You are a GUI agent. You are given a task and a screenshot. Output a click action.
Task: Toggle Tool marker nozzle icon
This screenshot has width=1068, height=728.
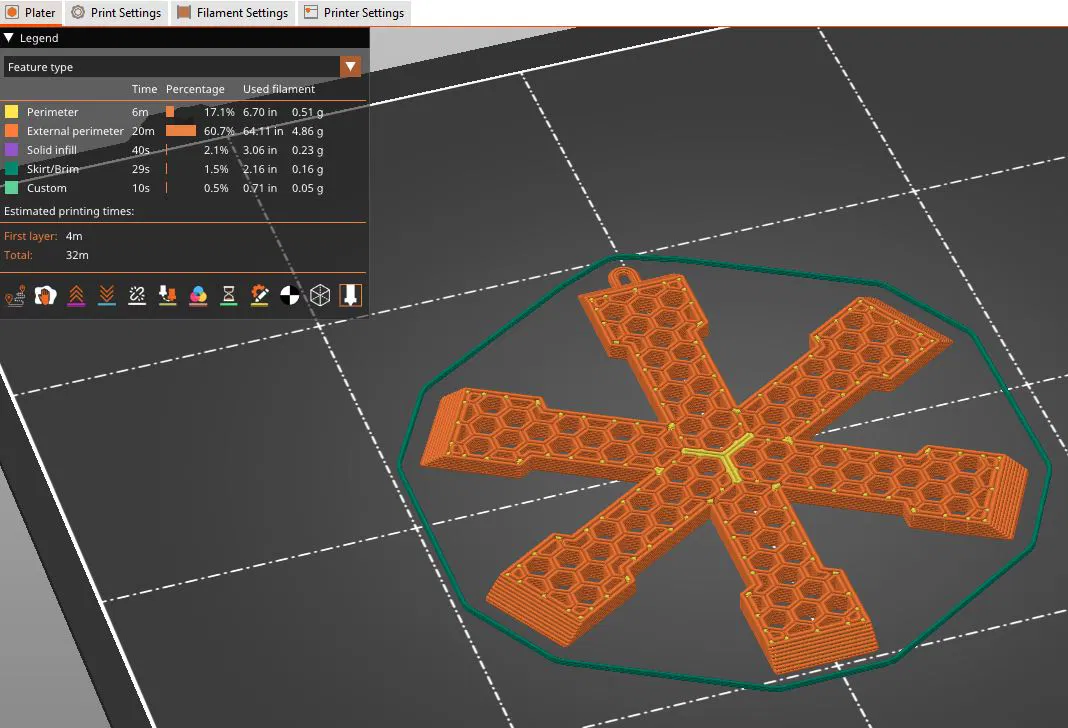(351, 296)
